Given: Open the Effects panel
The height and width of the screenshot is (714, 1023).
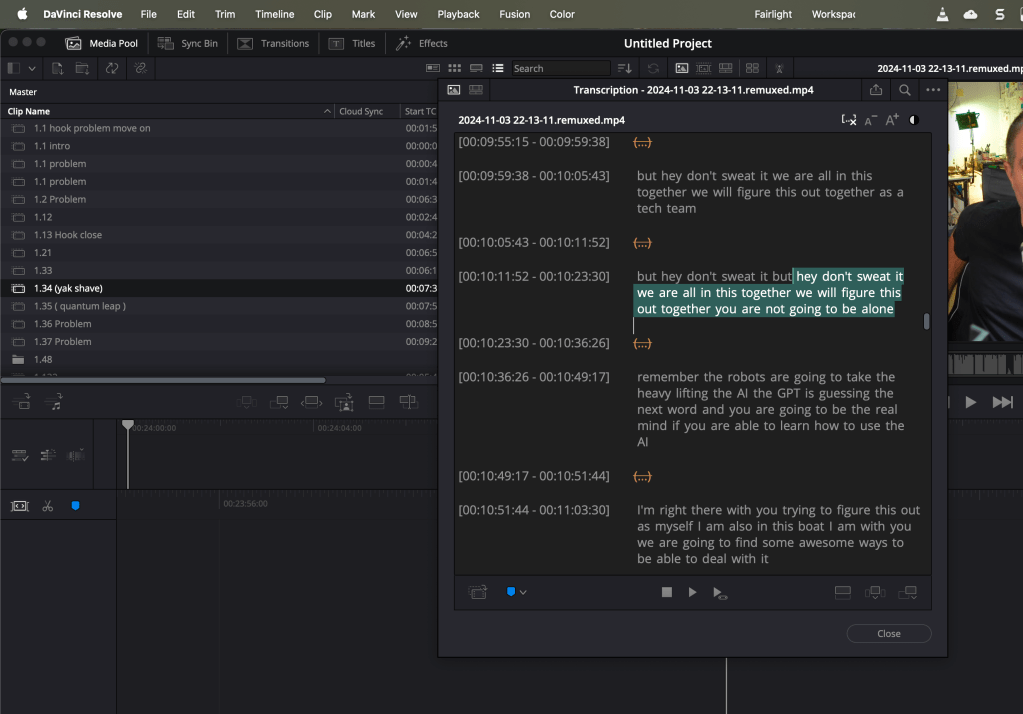Looking at the screenshot, I should tap(422, 43).
